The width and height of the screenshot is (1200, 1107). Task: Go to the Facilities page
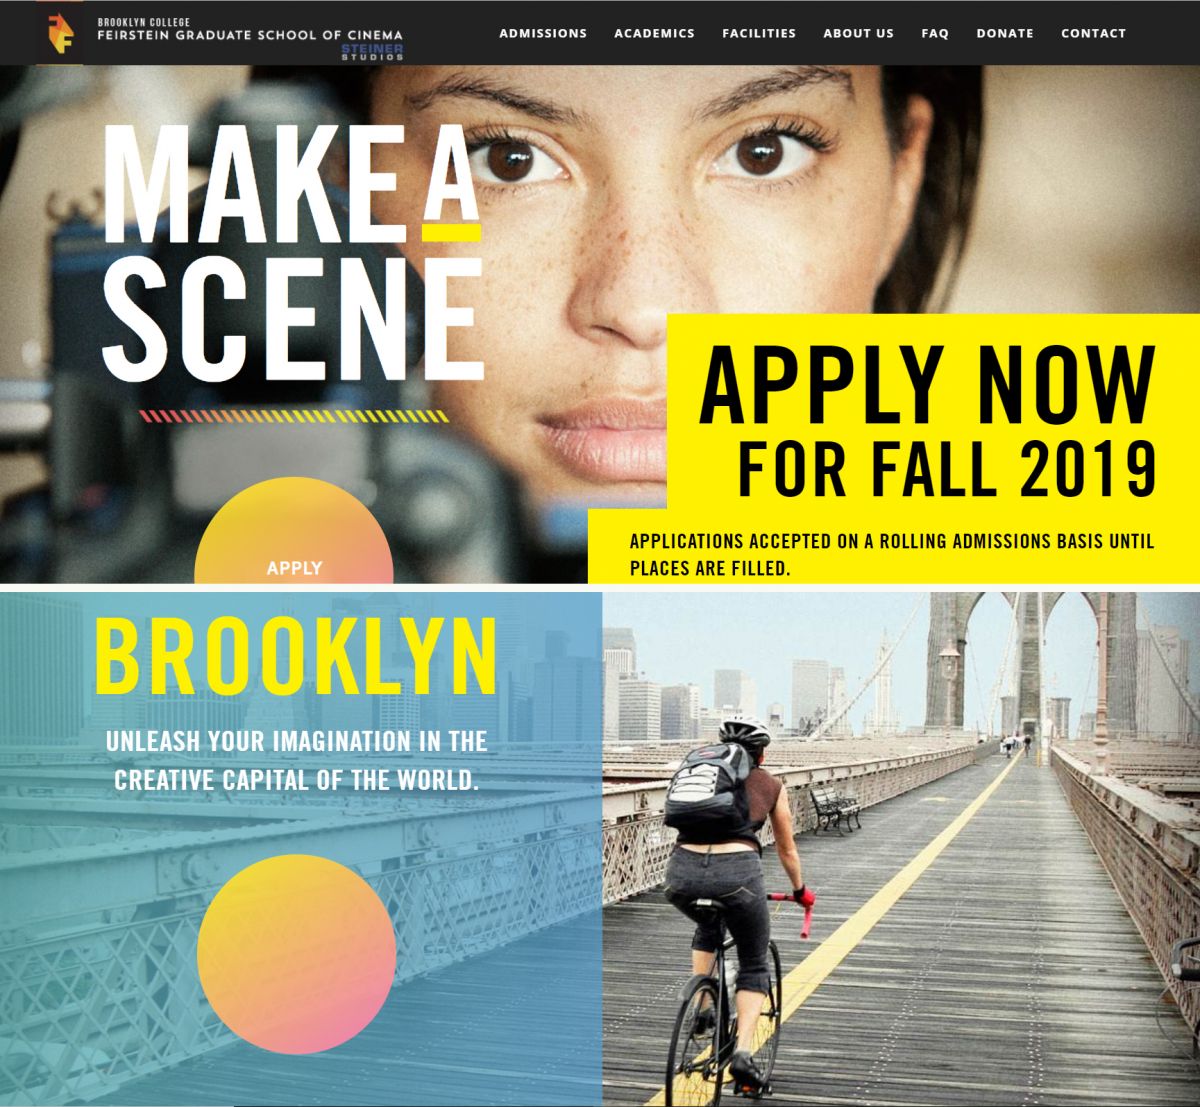759,33
